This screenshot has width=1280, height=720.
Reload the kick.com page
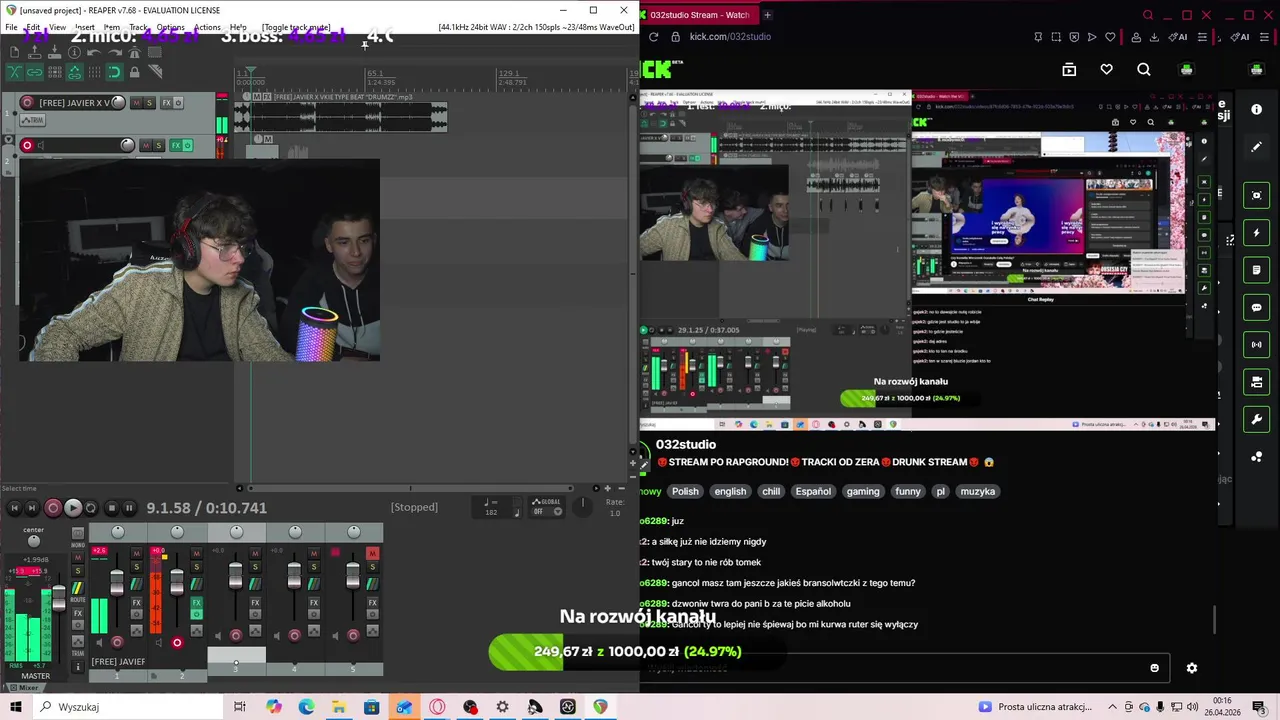[653, 37]
